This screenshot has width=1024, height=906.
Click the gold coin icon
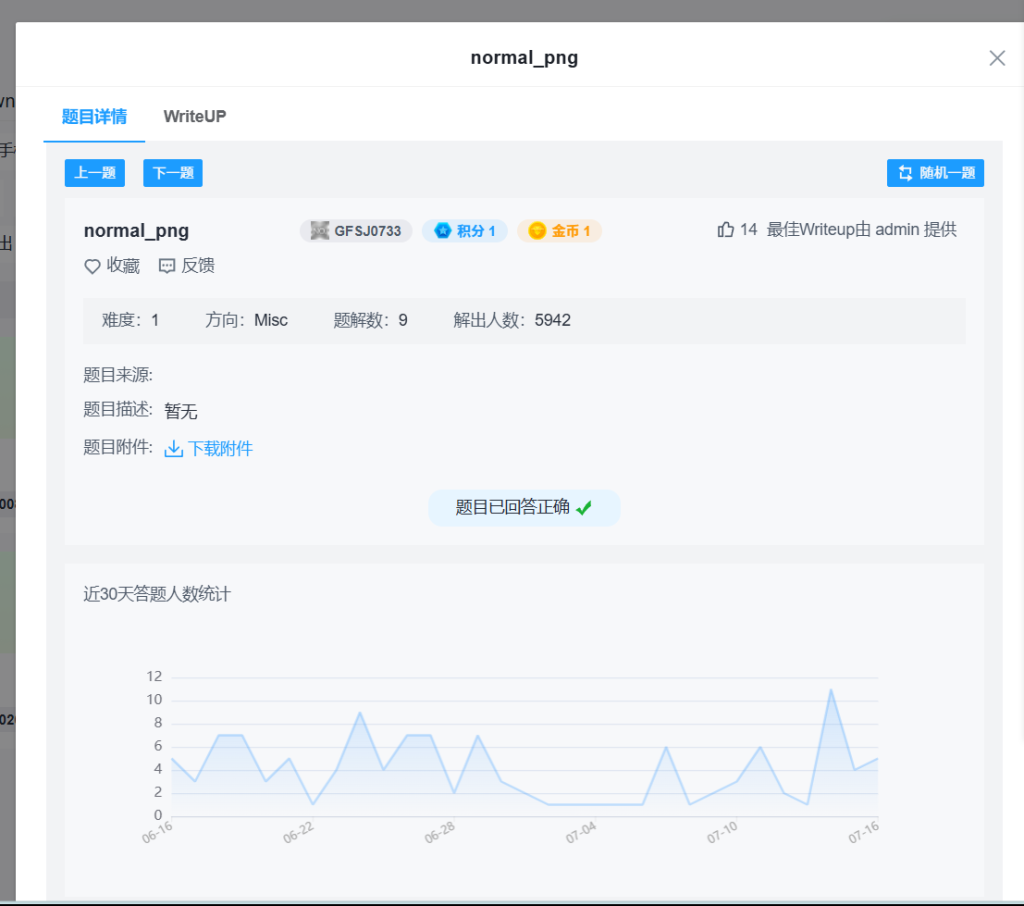point(538,231)
